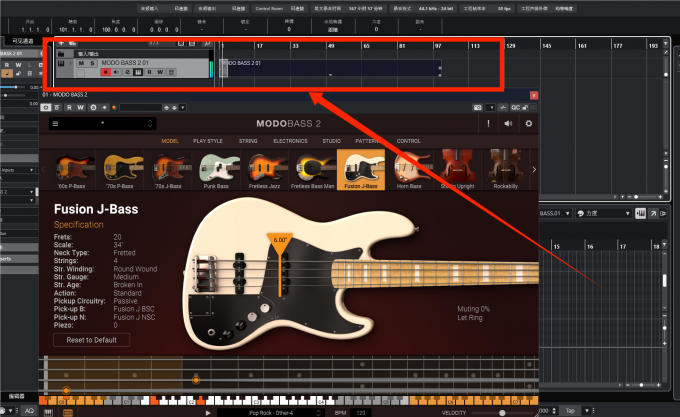This screenshot has width=680, height=417.
Task: Open the MODO BASS hamburger menu
Action: 55,124
